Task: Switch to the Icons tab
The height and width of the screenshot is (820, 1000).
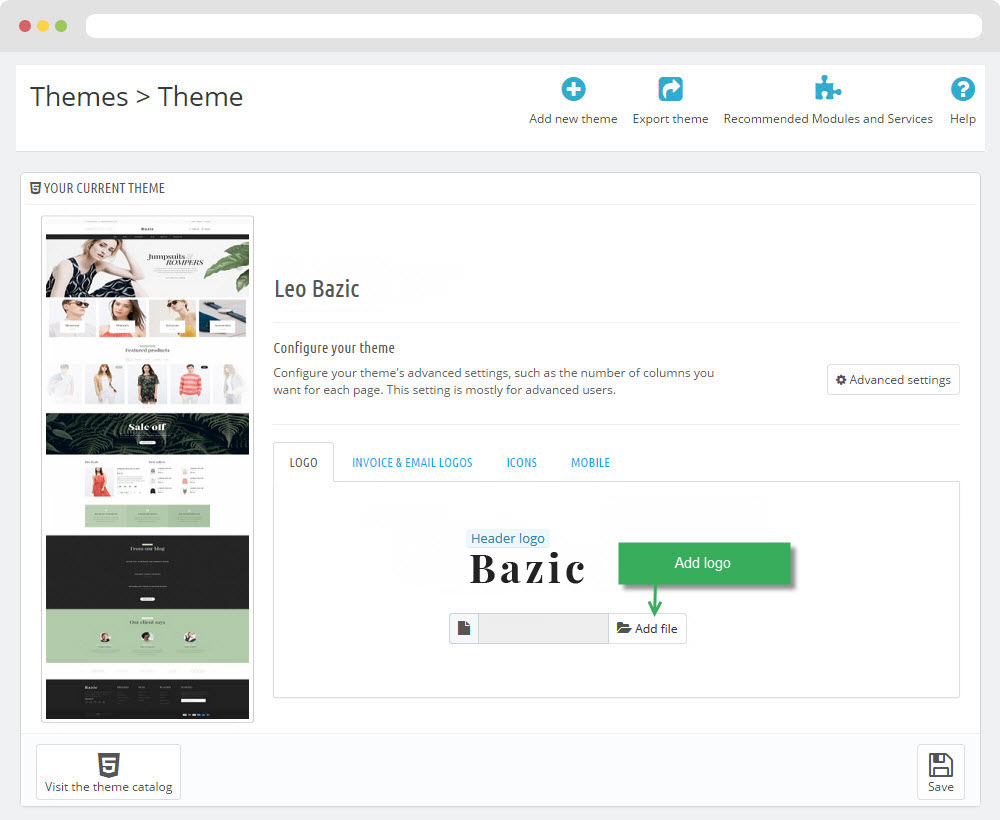Action: coord(522,462)
